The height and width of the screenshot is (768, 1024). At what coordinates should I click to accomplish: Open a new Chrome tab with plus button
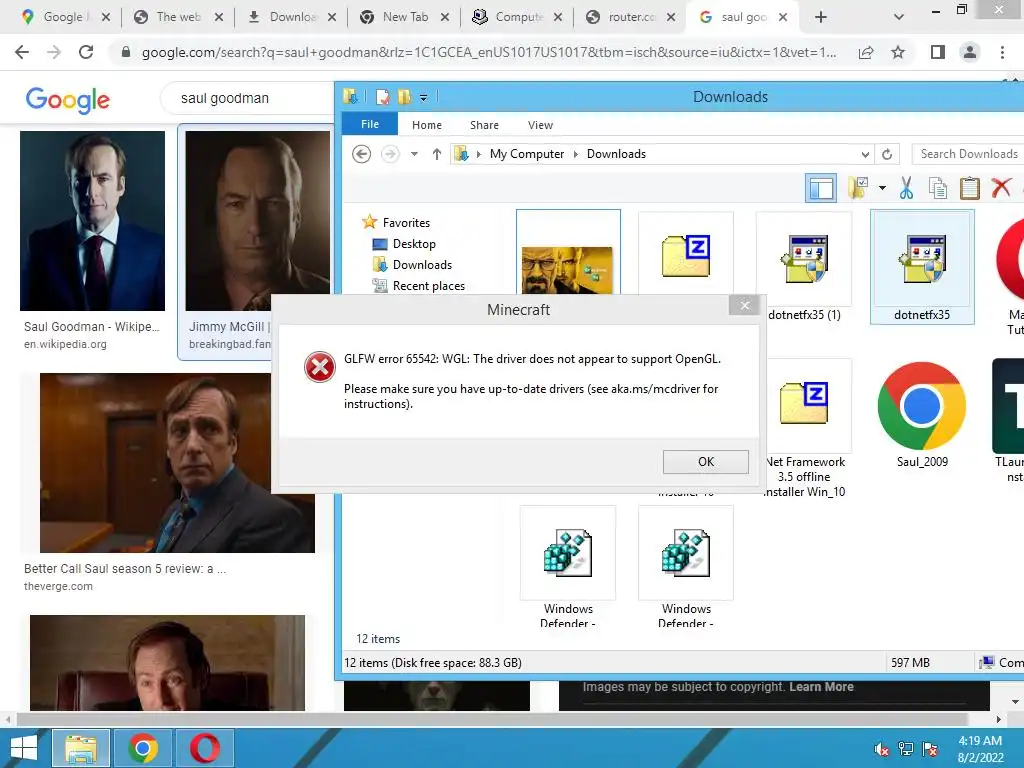[x=821, y=17]
